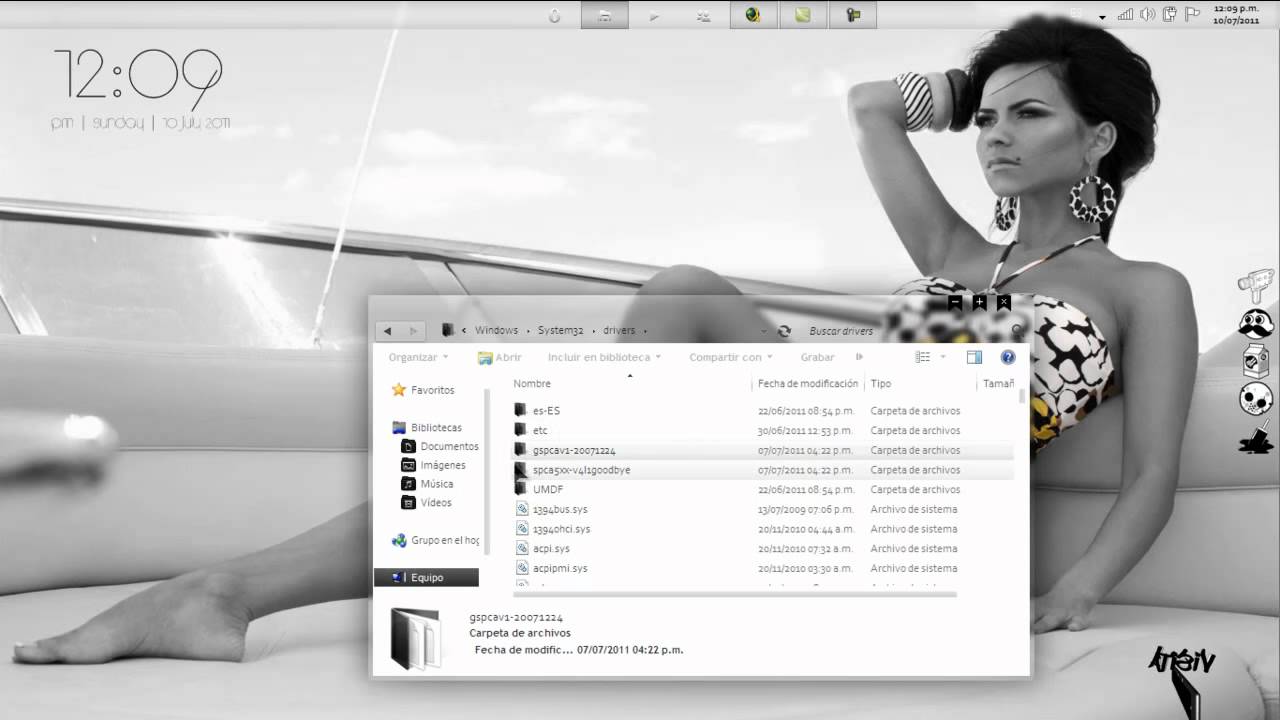Open the green note icon in top dock

(803, 15)
